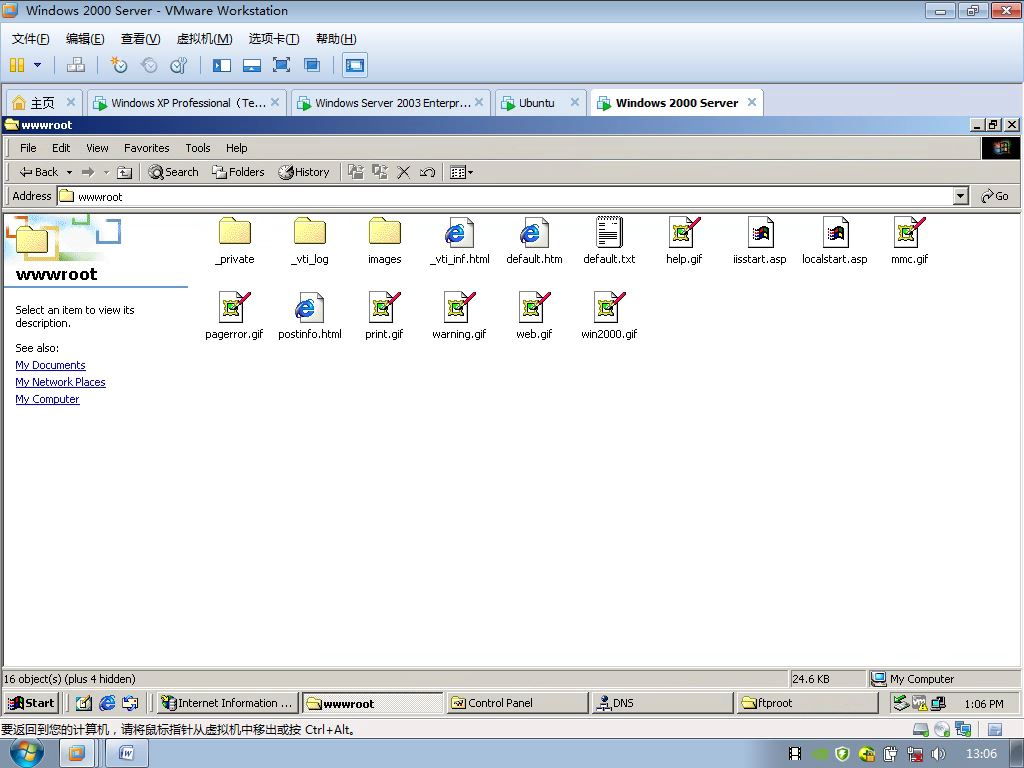
Task: Open VMware 虚拟机(M) menu
Action: pos(204,39)
